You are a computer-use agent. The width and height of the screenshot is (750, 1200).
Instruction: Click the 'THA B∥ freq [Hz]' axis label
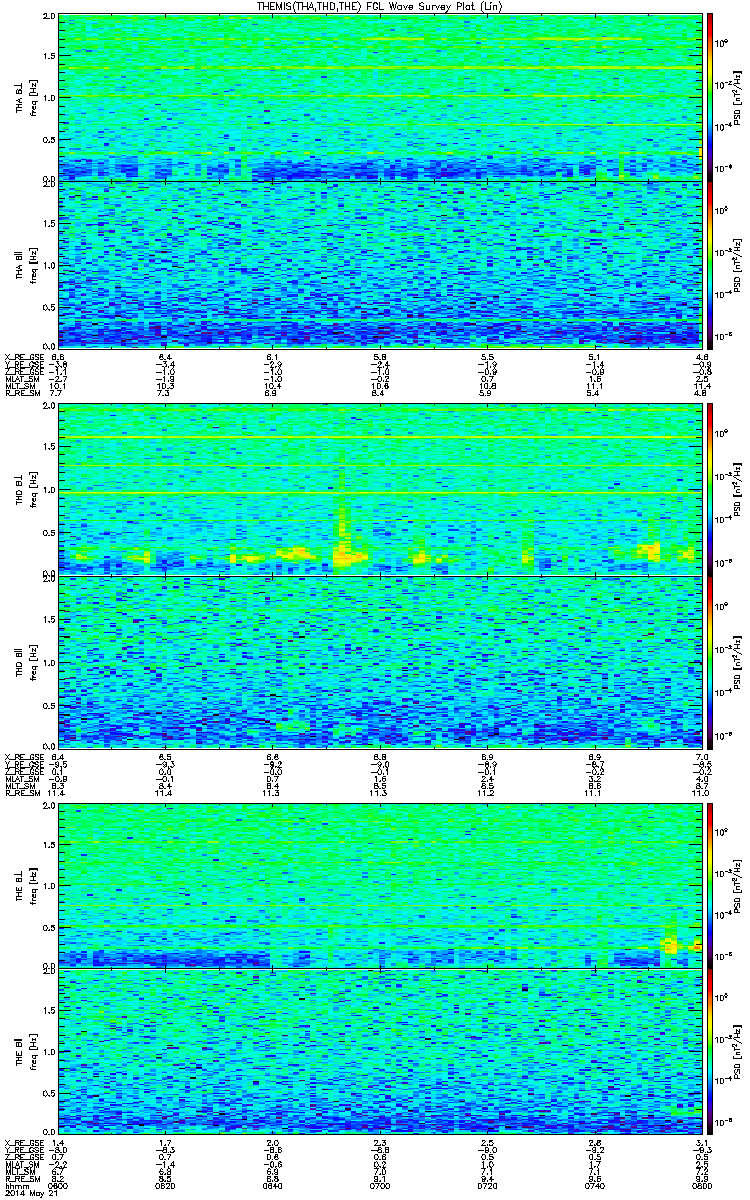(25, 264)
